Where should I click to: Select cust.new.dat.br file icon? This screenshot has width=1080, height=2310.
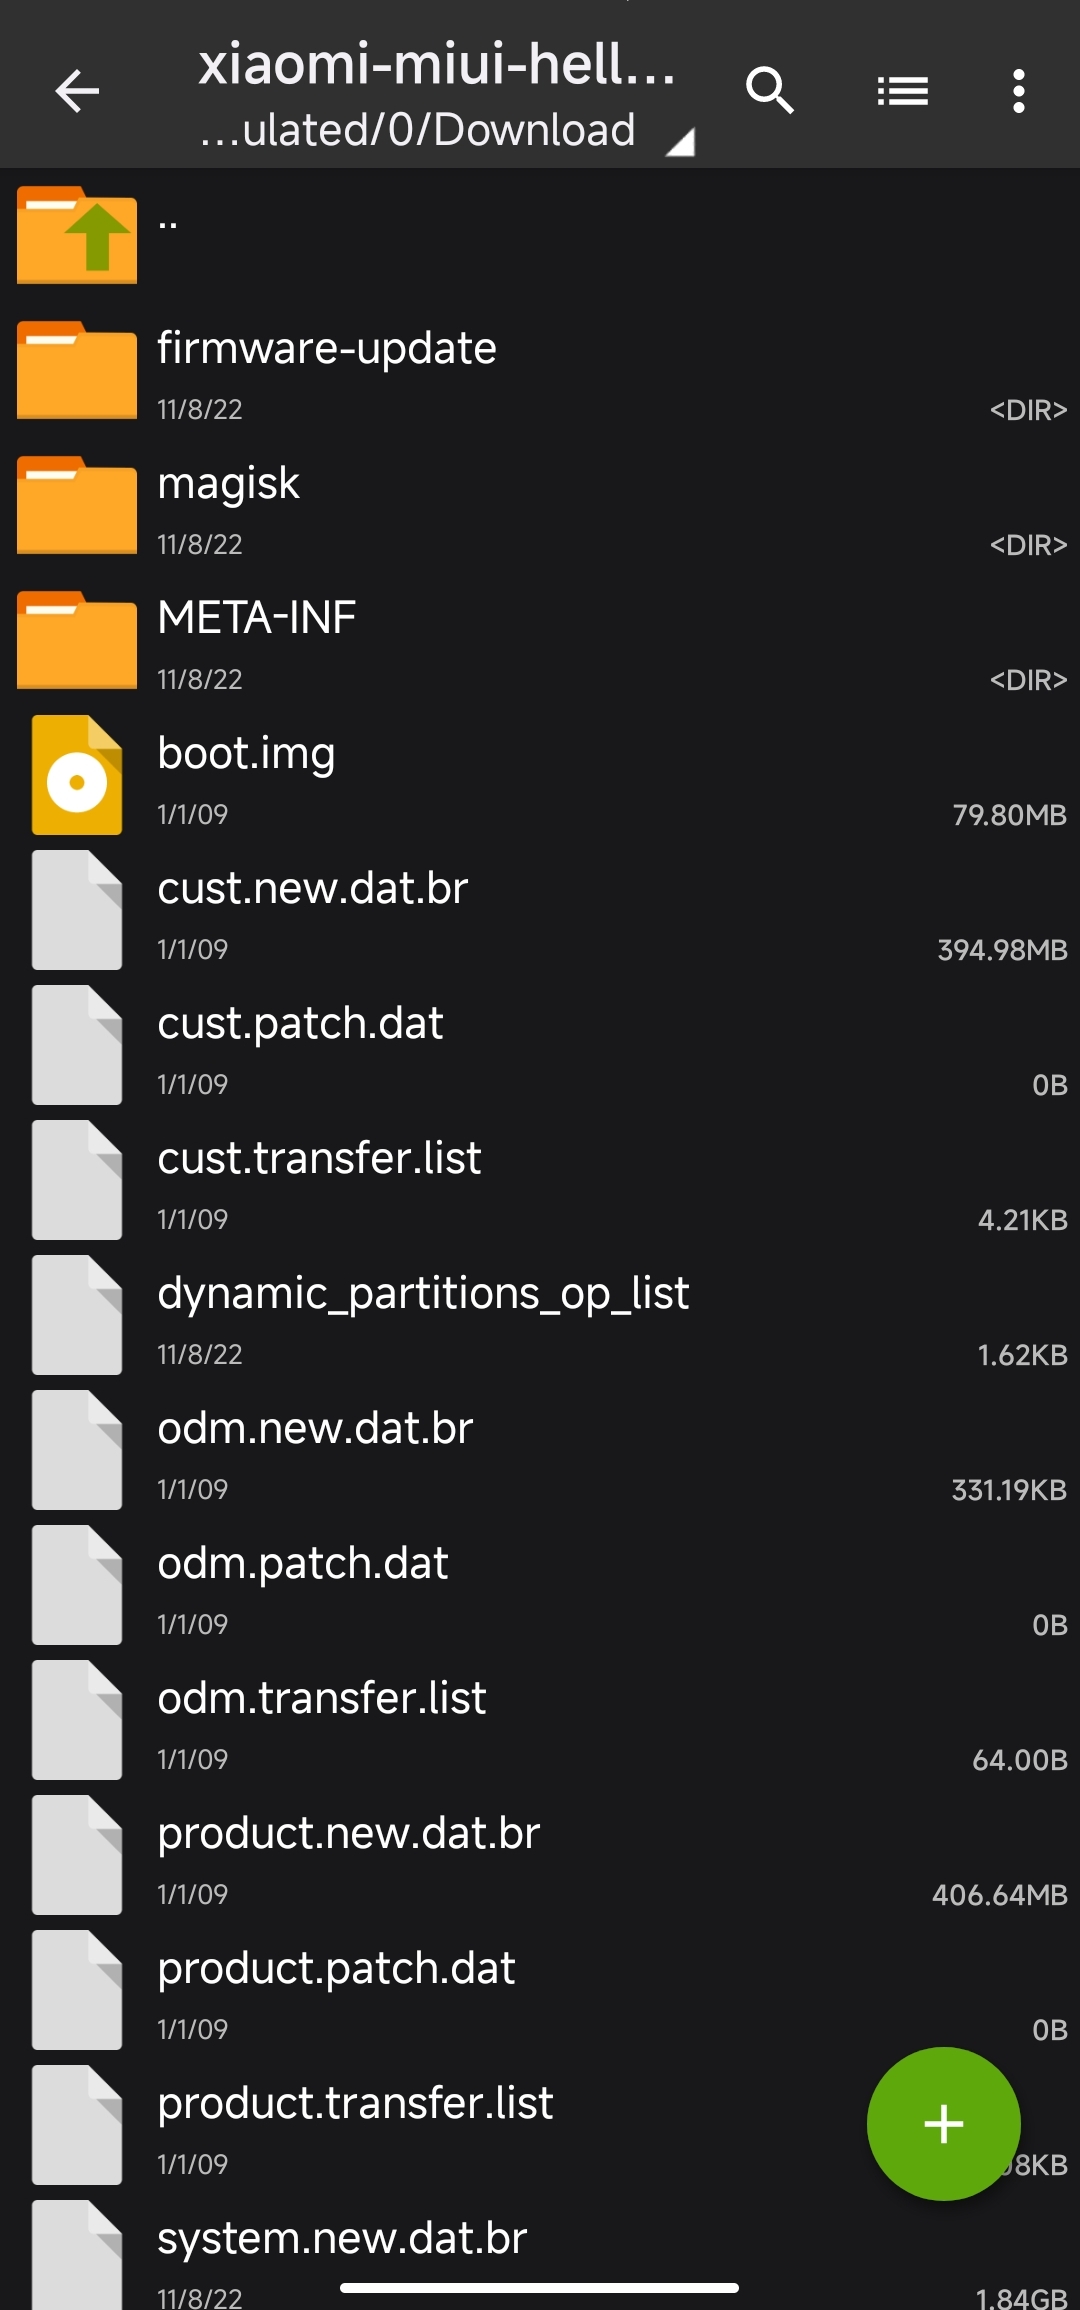coord(77,910)
